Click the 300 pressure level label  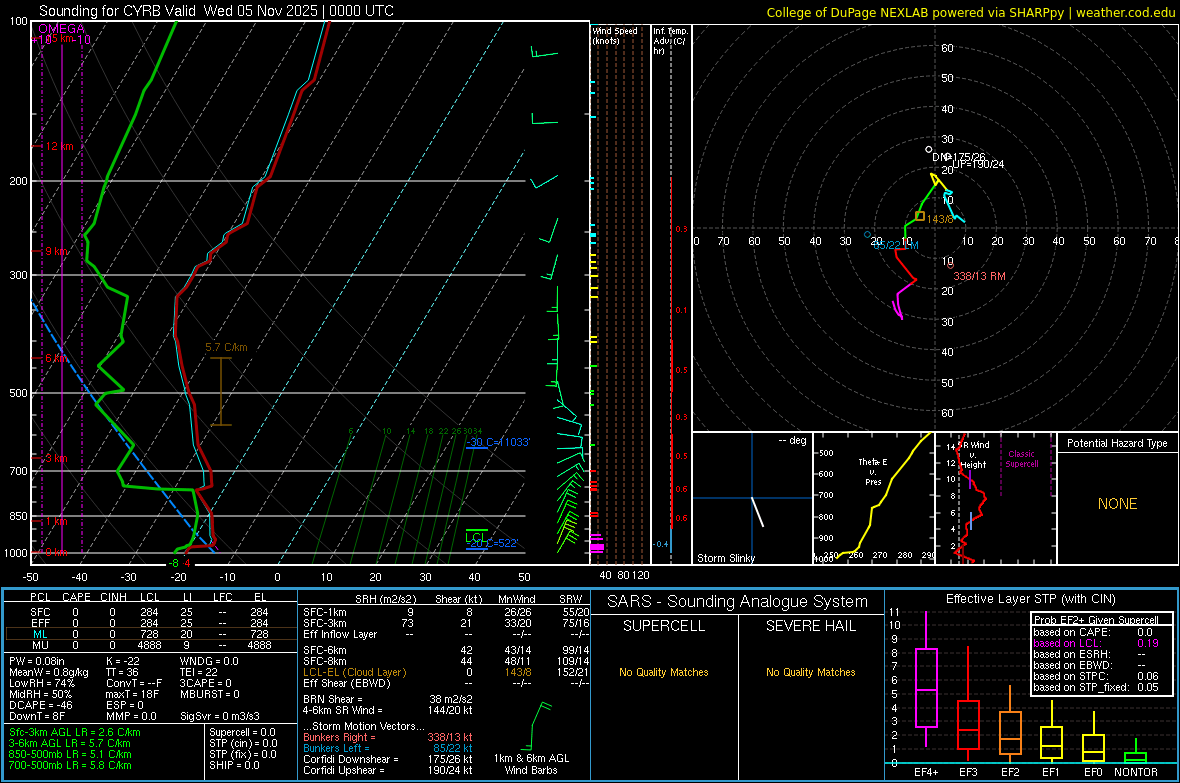point(18,276)
